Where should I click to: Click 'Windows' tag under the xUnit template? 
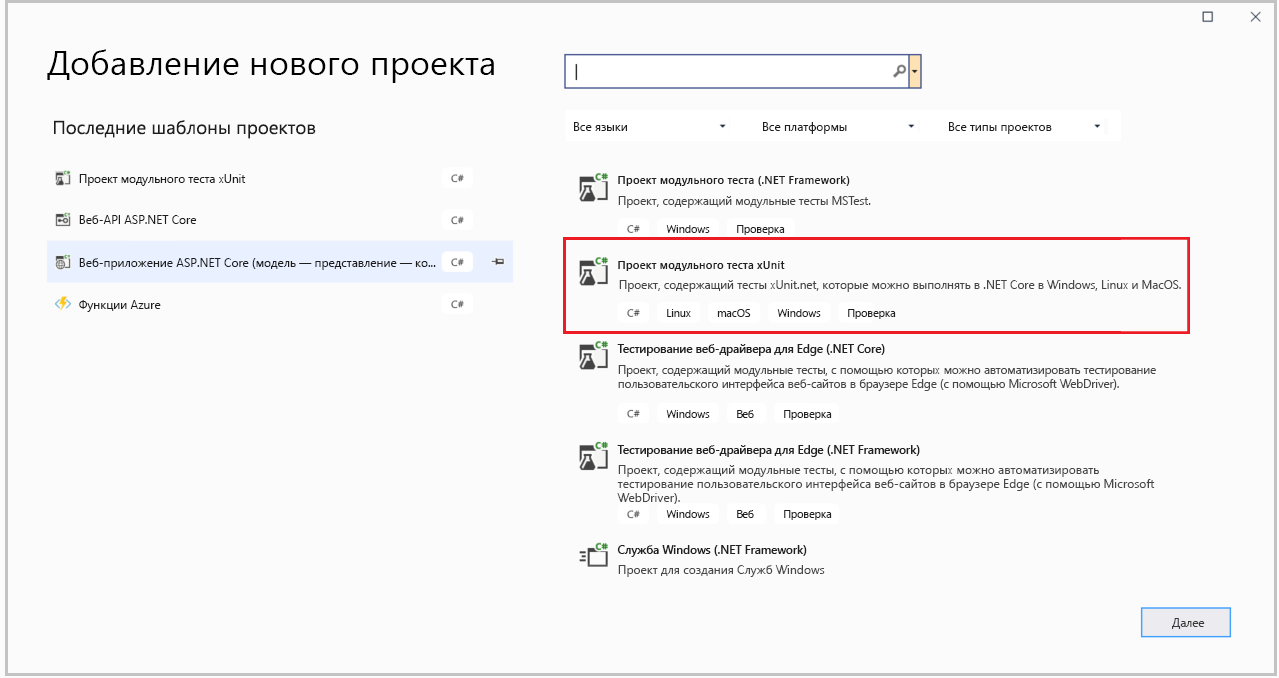(x=798, y=313)
